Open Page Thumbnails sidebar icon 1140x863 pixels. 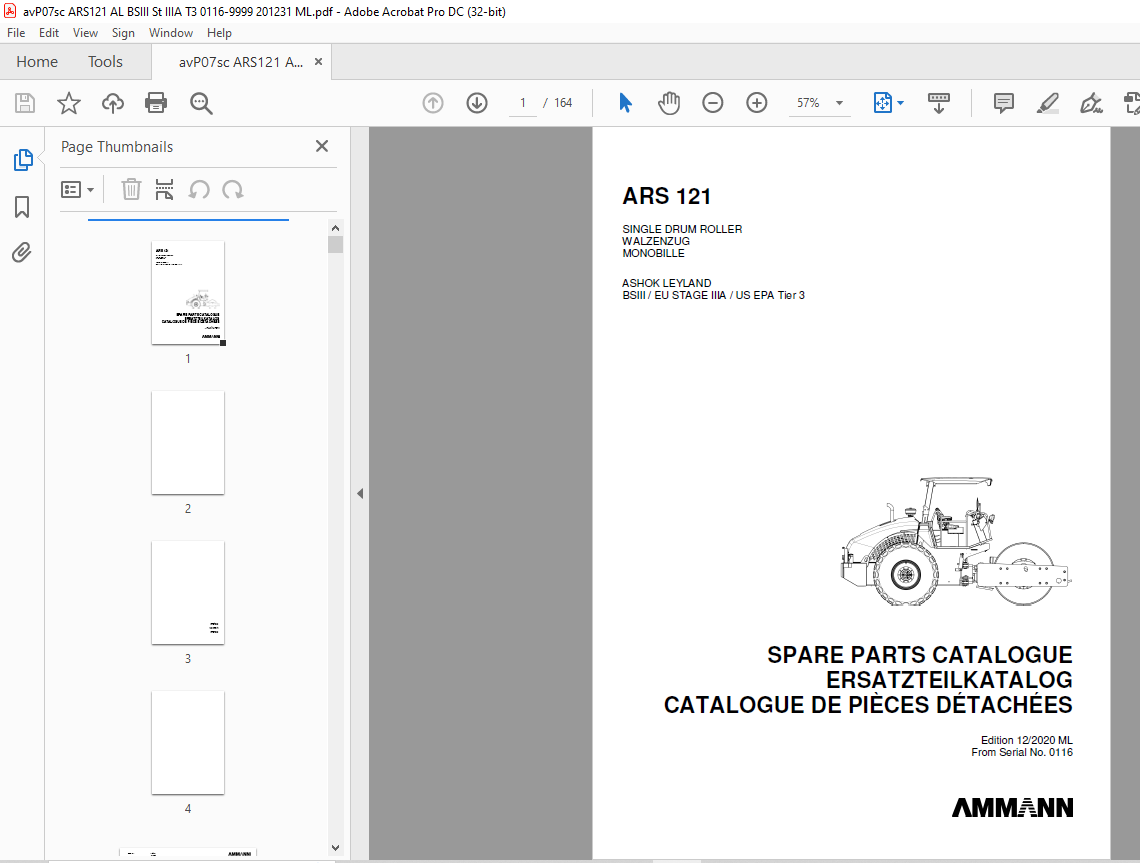pos(23,160)
